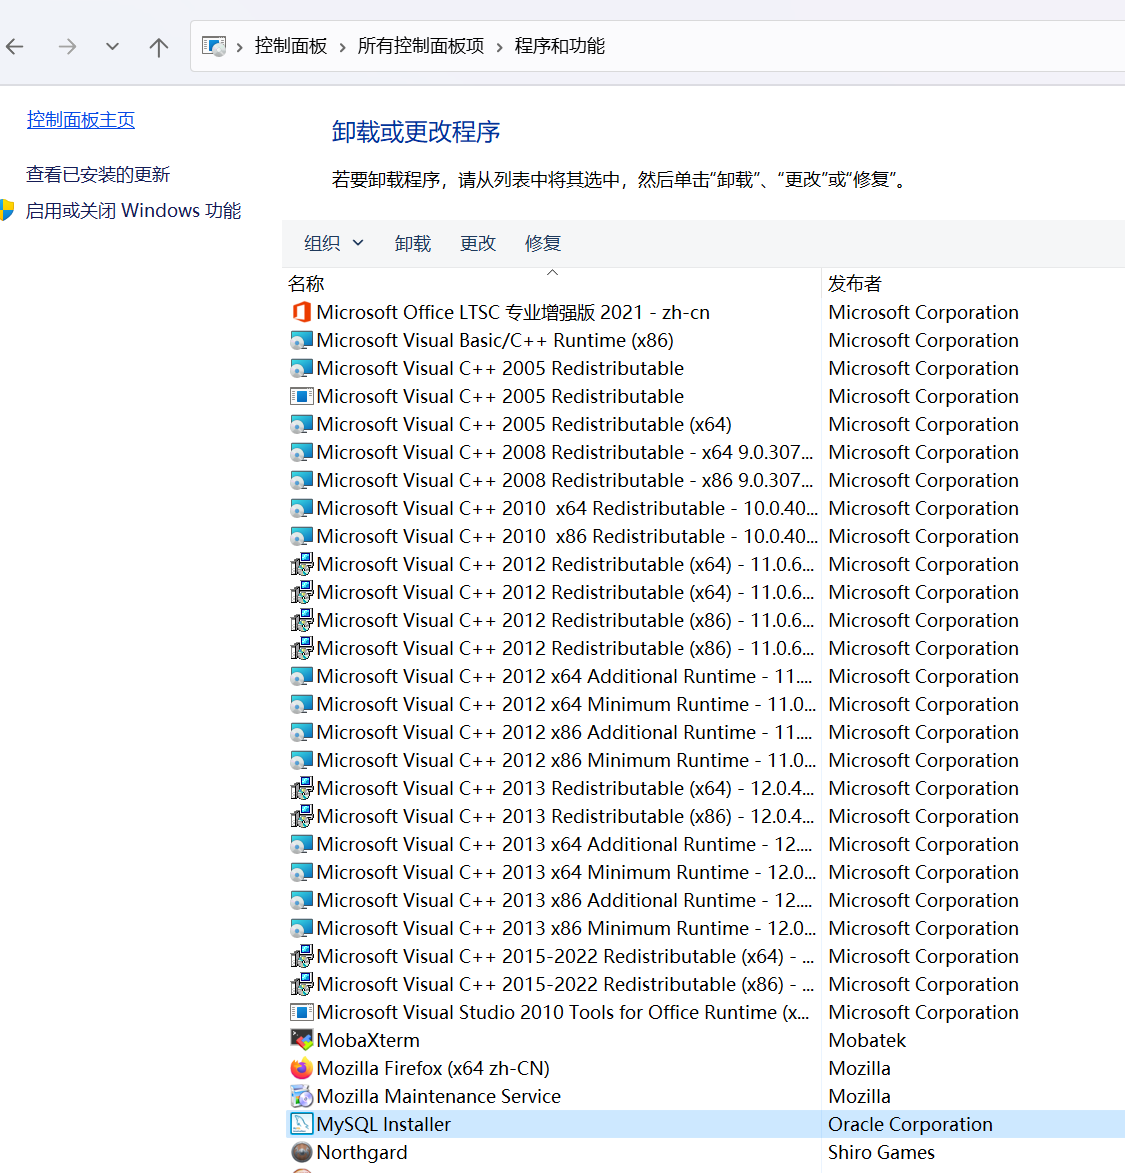Click Visual Studio 2010 Tools for Office icon

tap(301, 1012)
